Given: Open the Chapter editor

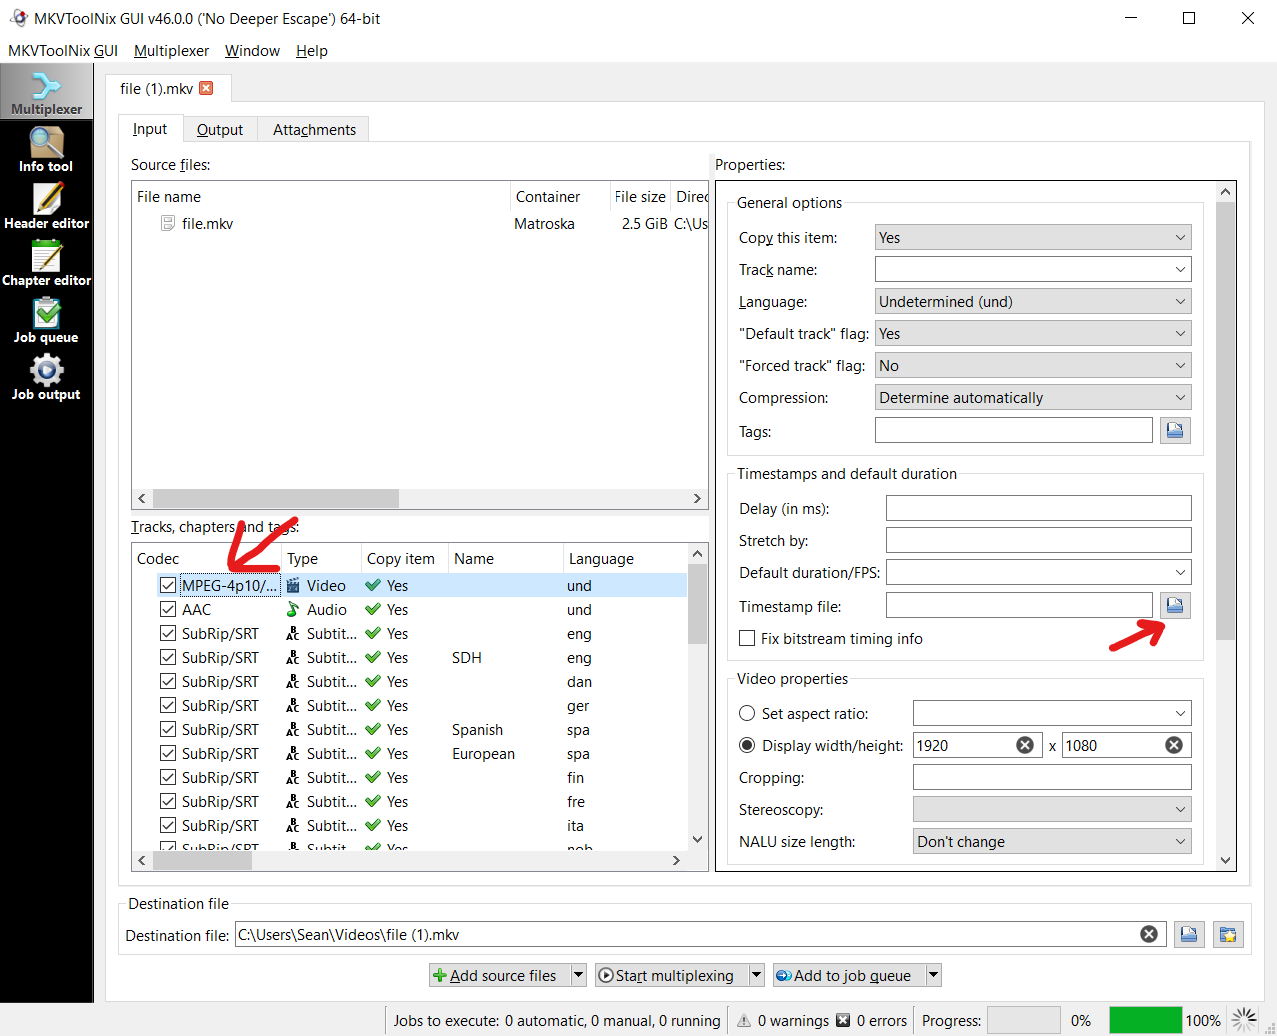Looking at the screenshot, I should [x=46, y=263].
